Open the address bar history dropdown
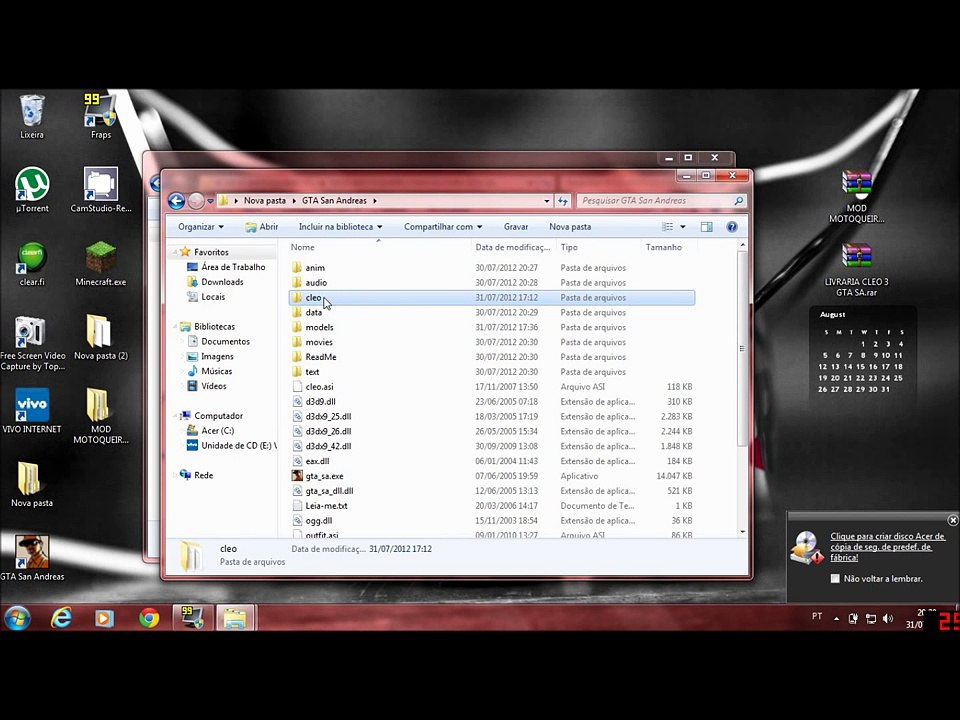The width and height of the screenshot is (960, 720). click(x=547, y=201)
